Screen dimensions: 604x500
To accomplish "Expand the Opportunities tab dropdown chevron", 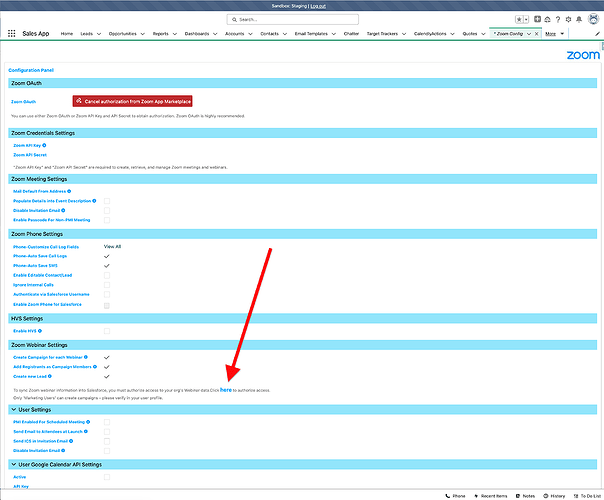I will point(143,34).
